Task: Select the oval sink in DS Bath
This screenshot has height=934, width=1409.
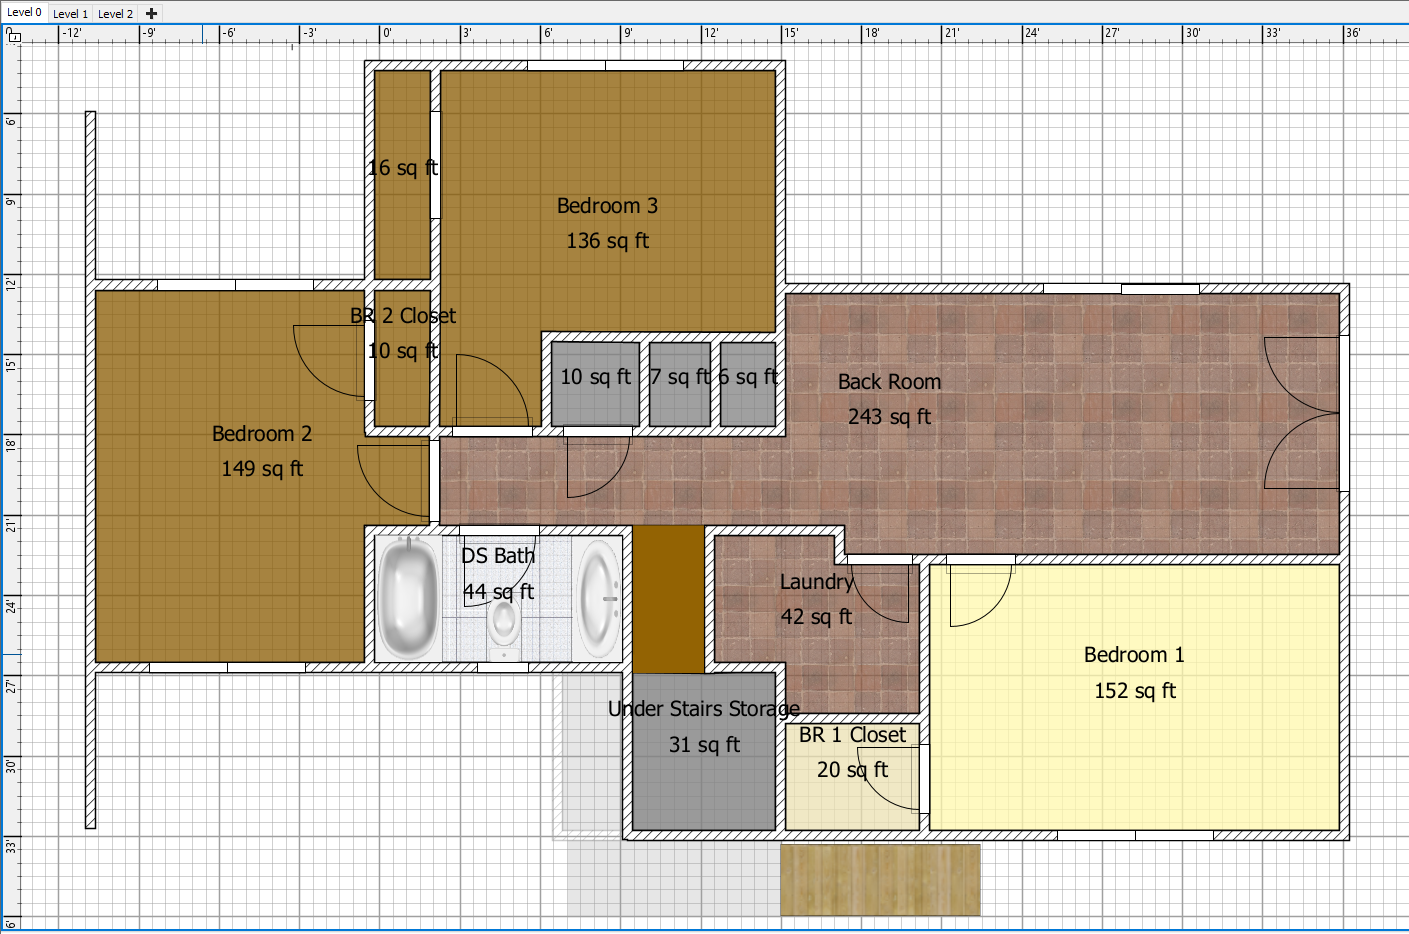Action: (599, 598)
